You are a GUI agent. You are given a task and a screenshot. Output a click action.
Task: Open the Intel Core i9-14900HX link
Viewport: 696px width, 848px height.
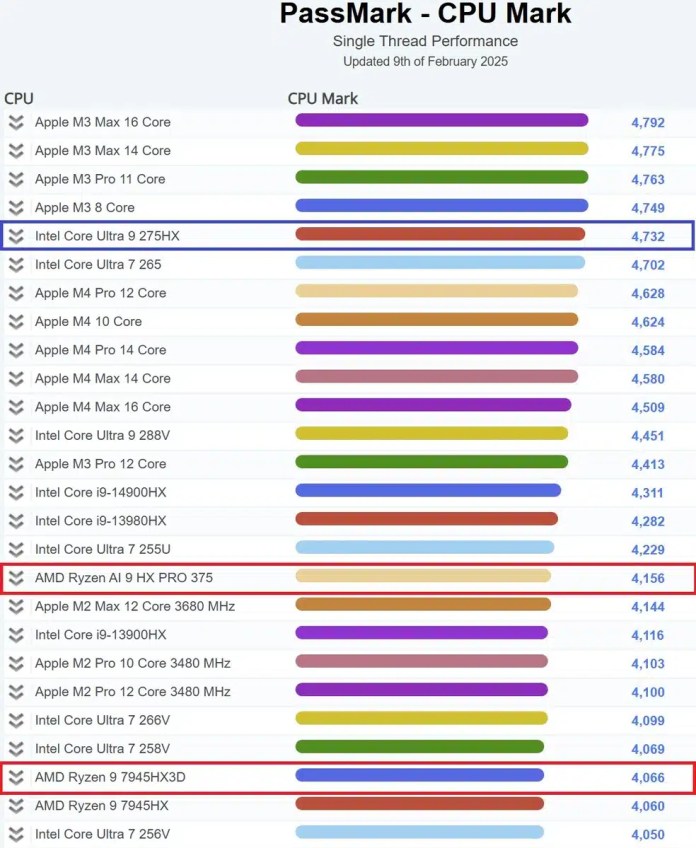101,493
